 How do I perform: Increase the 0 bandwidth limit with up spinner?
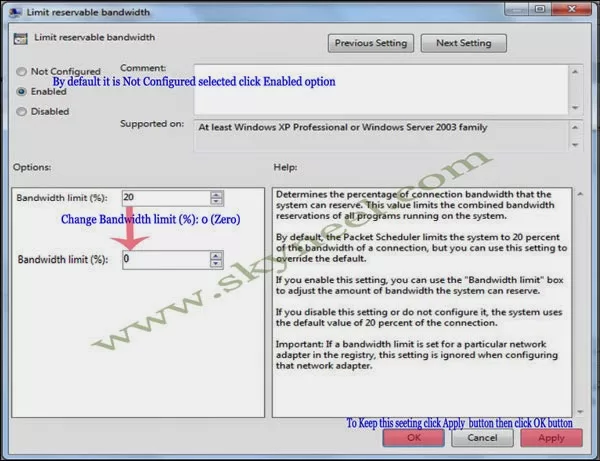(216, 256)
